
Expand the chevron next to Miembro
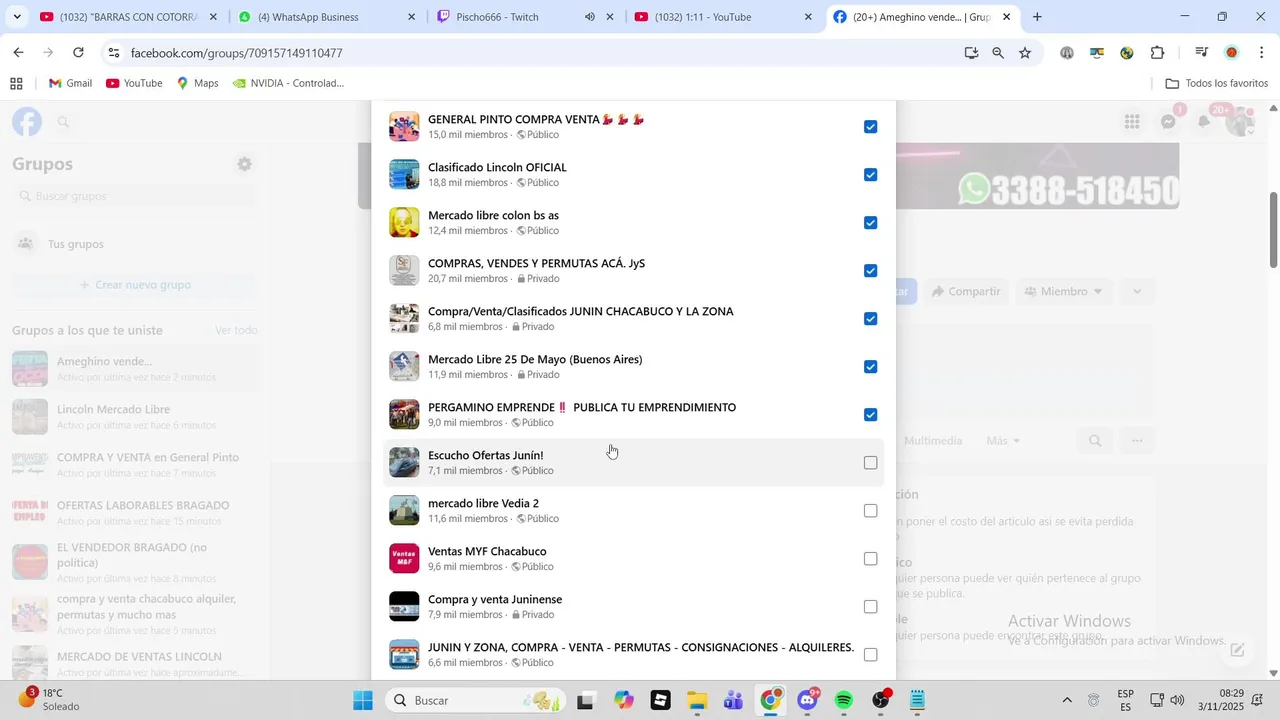1137,291
